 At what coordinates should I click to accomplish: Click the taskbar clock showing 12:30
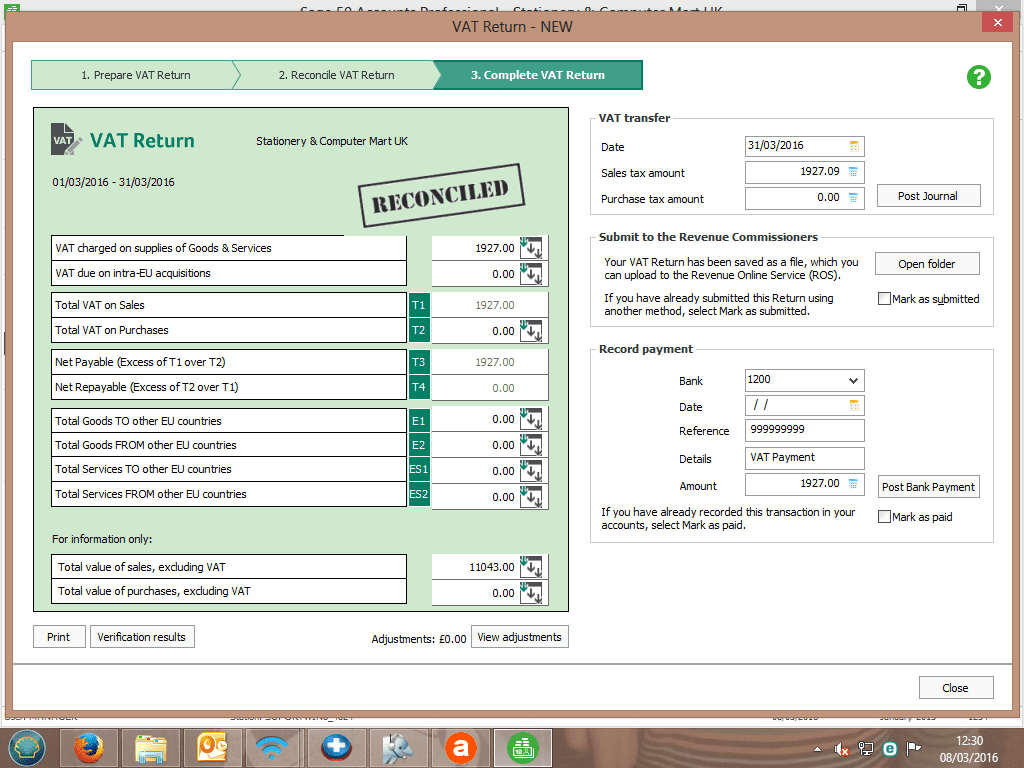tap(968, 749)
